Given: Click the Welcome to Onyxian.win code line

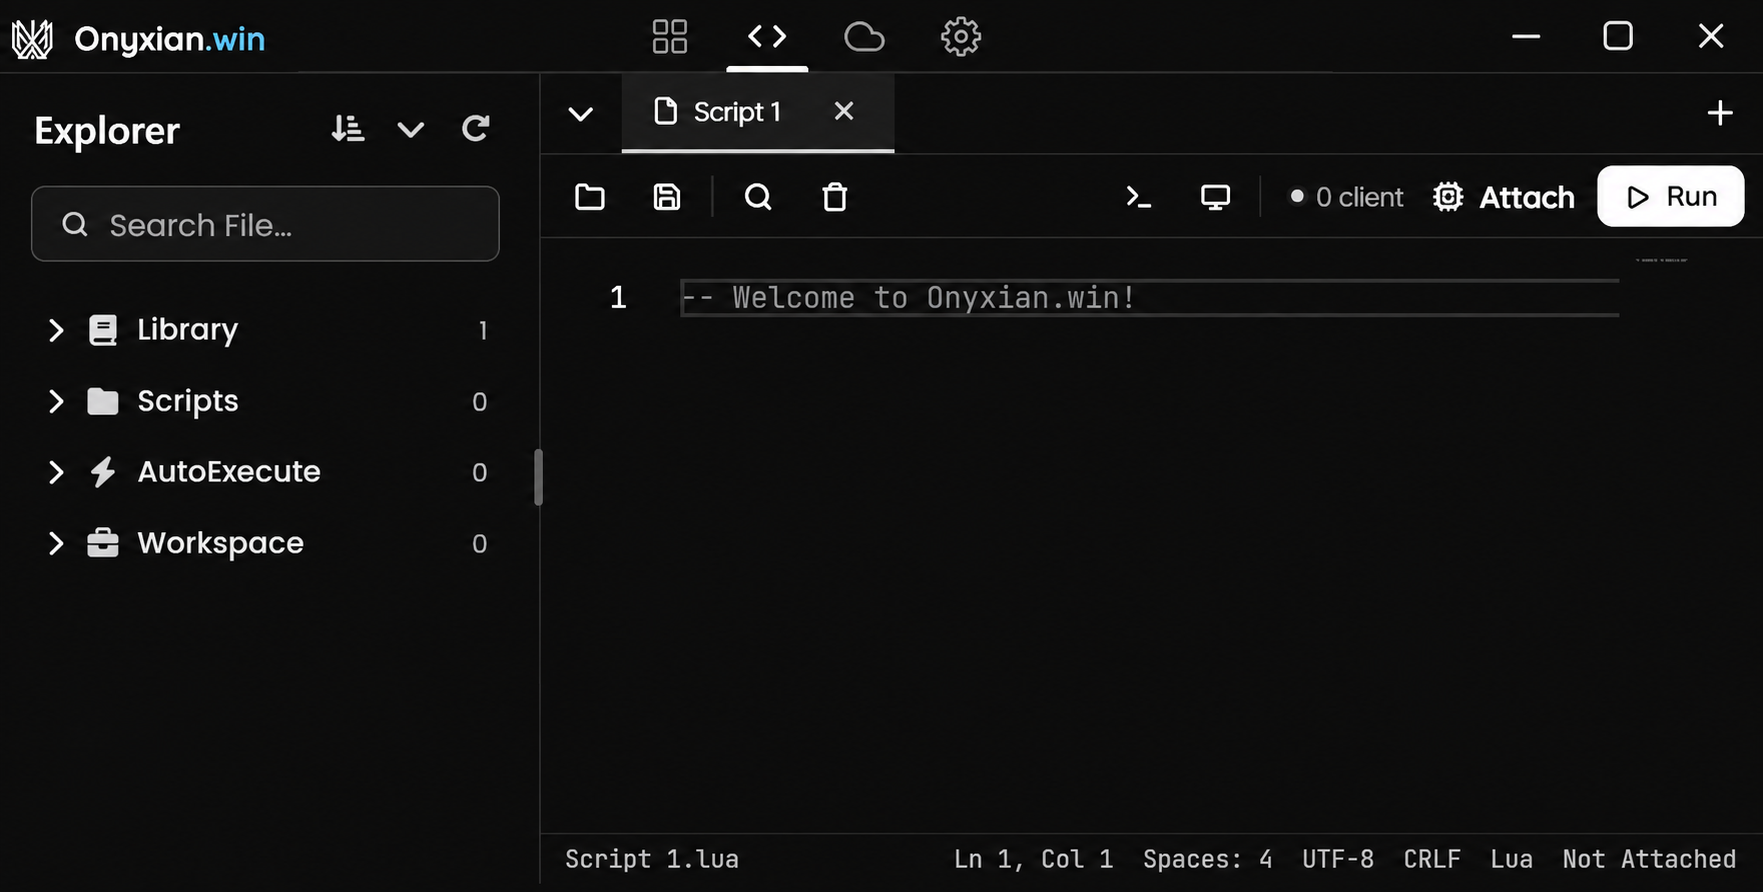Looking at the screenshot, I should (x=908, y=298).
